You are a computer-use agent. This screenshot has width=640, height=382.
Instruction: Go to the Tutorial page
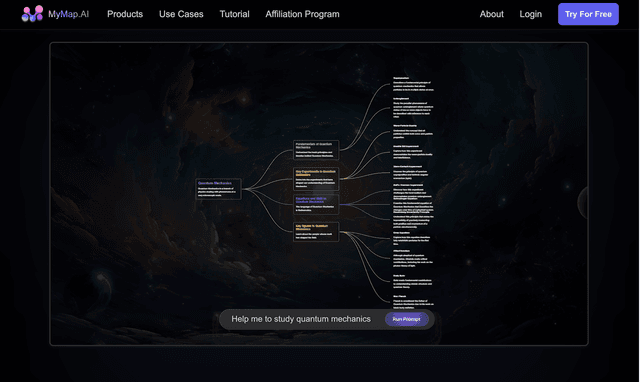[x=234, y=14]
